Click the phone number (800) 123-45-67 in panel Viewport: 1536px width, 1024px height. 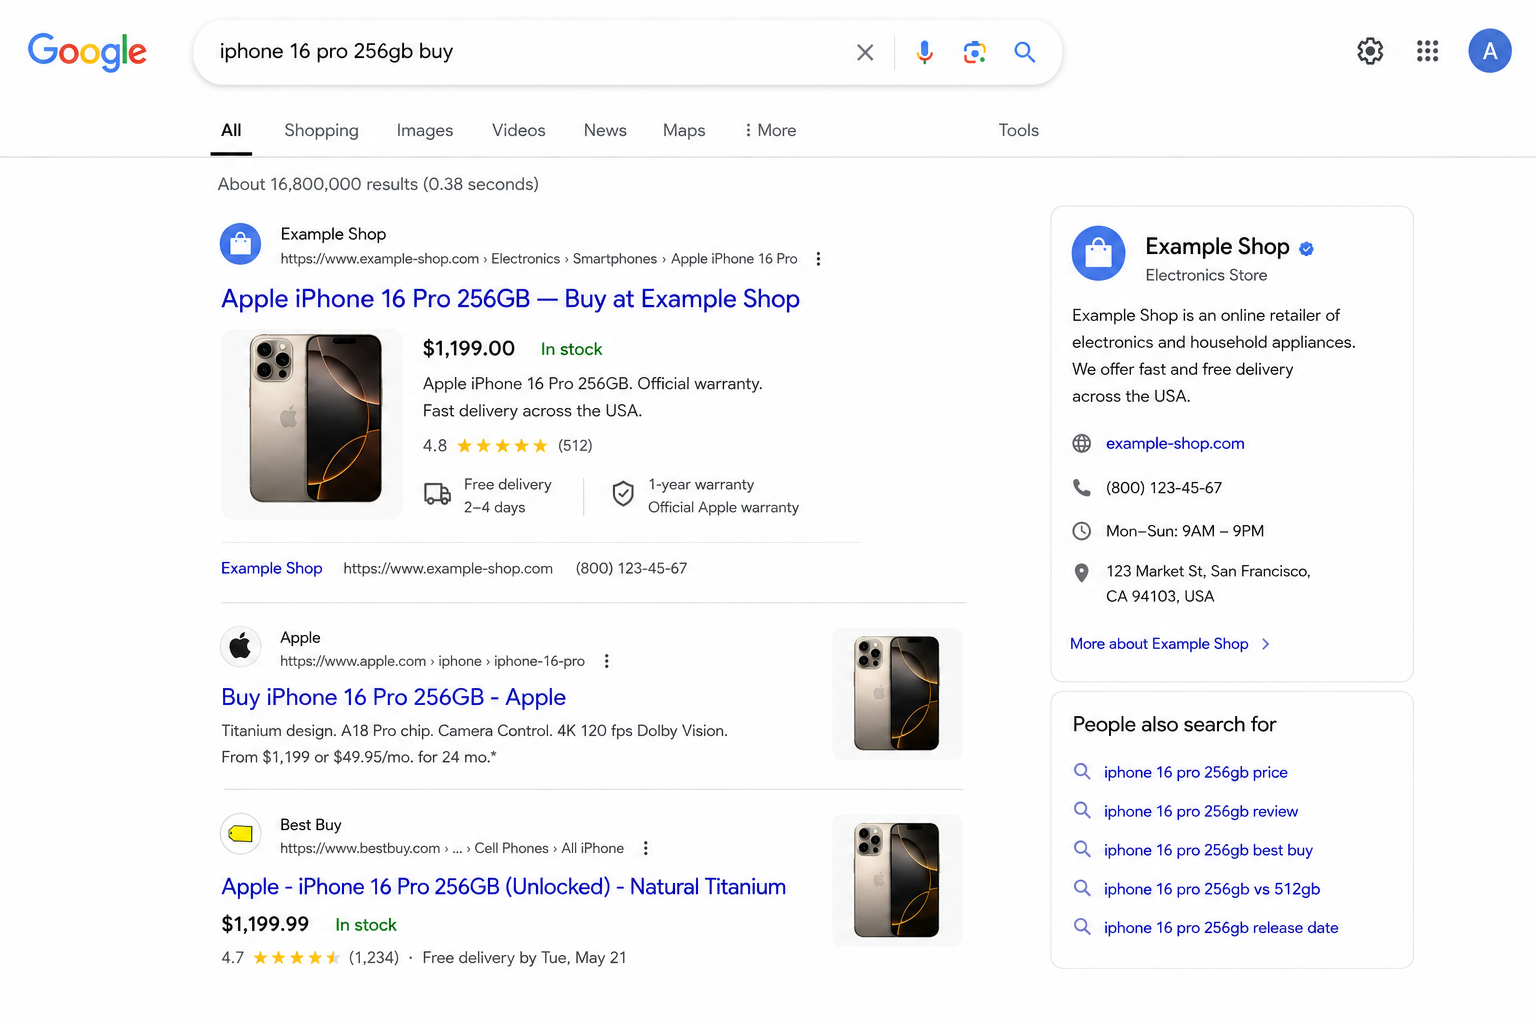click(1163, 488)
